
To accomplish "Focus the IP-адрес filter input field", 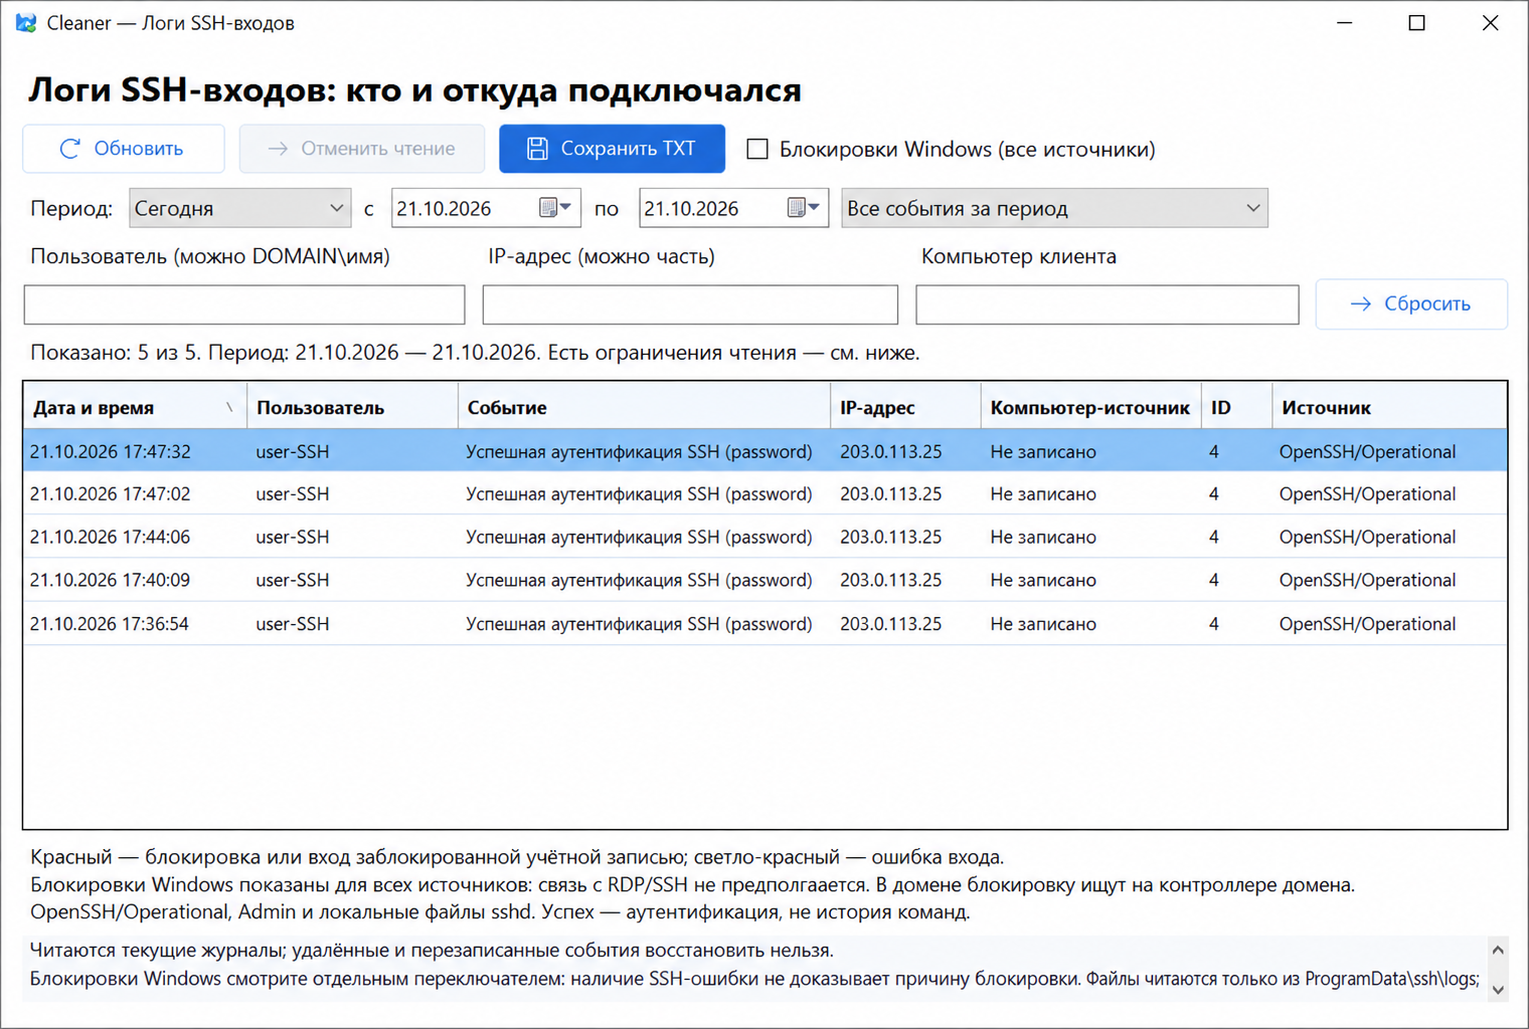I will pyautogui.click(x=690, y=305).
